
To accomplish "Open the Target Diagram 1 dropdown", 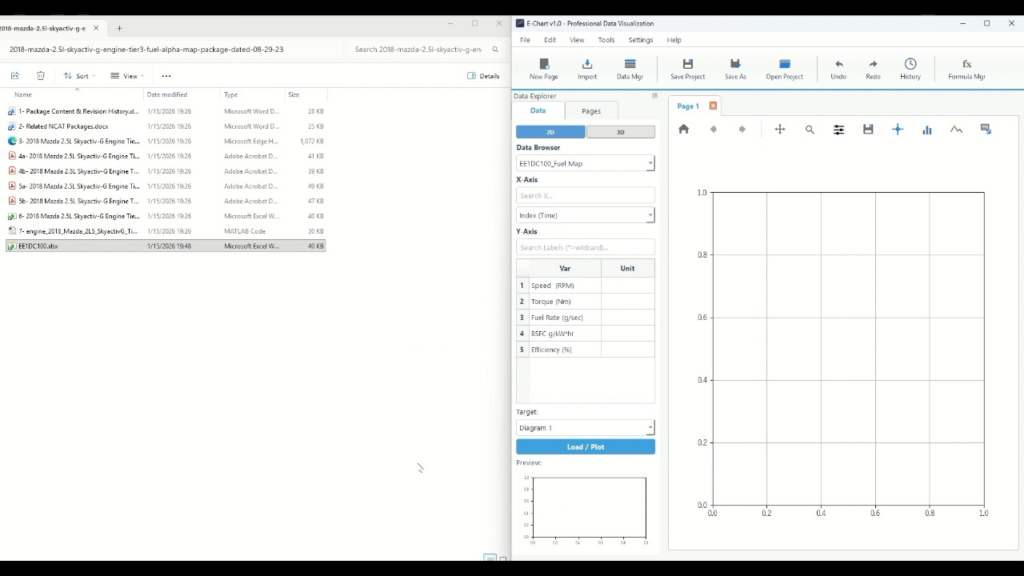I will (x=585, y=428).
